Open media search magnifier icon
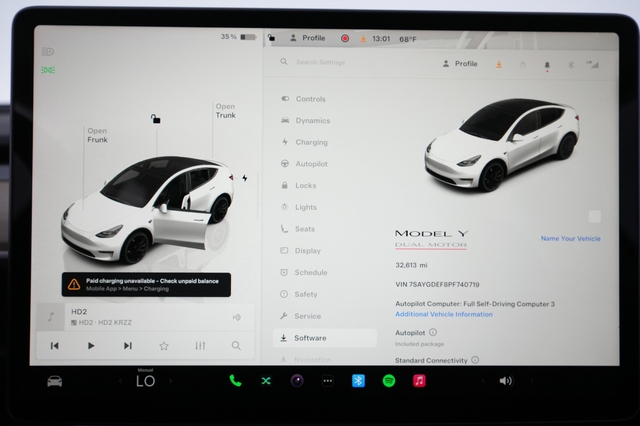 [x=236, y=346]
